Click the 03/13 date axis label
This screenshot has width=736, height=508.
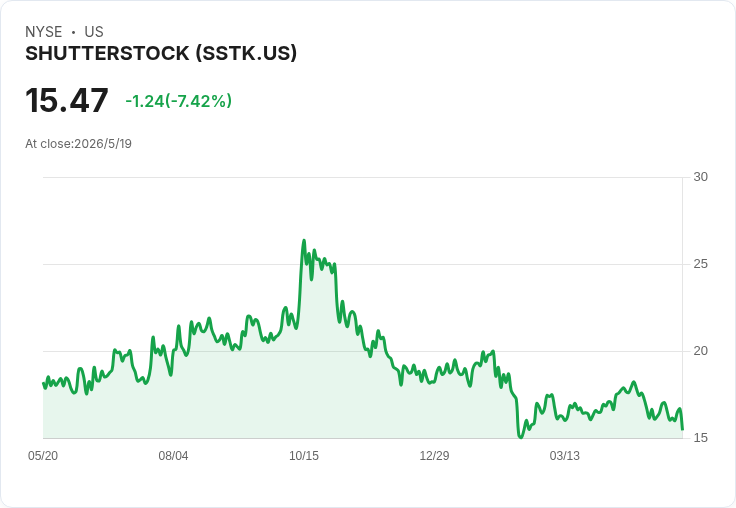pyautogui.click(x=565, y=455)
